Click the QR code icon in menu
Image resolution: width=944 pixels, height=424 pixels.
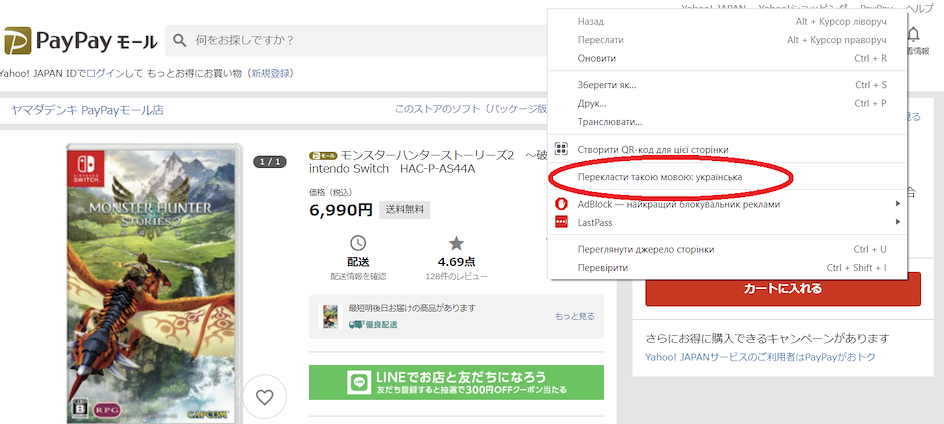[561, 149]
